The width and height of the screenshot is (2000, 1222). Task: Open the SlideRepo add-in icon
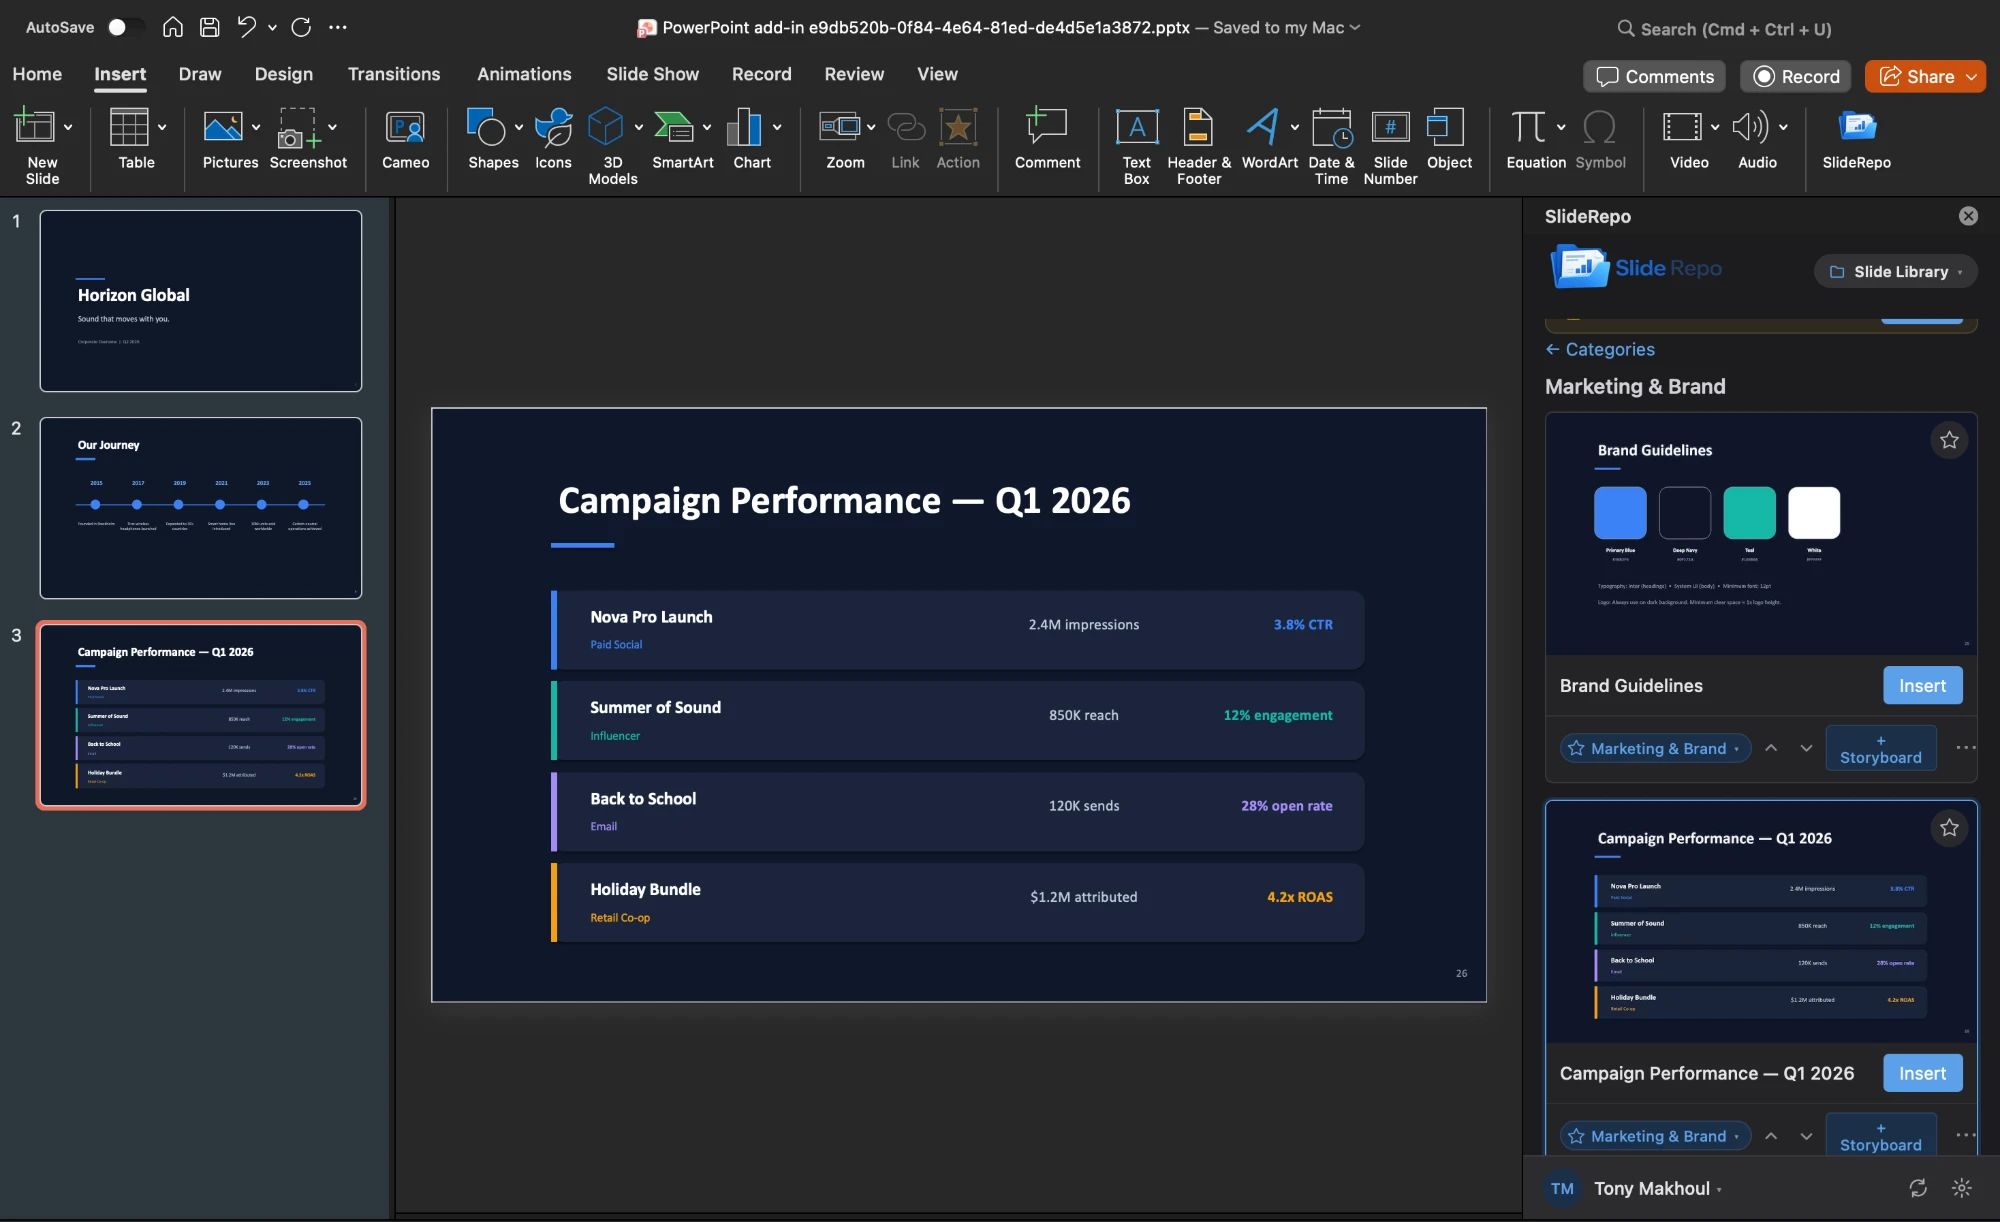point(1857,127)
